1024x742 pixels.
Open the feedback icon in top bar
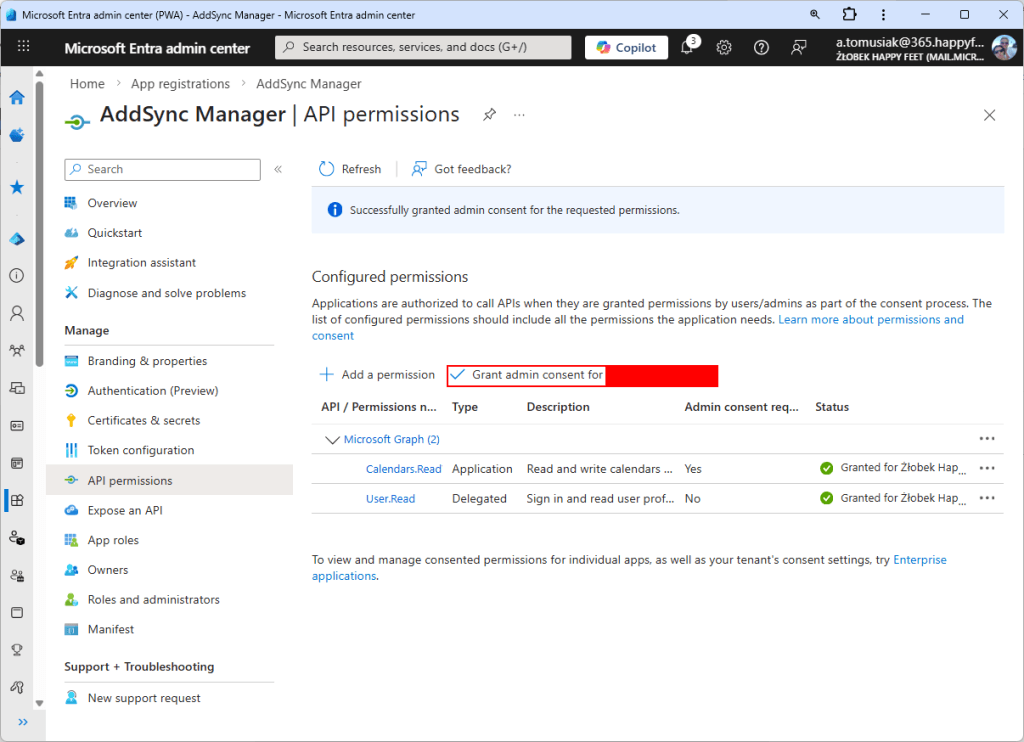coord(798,47)
